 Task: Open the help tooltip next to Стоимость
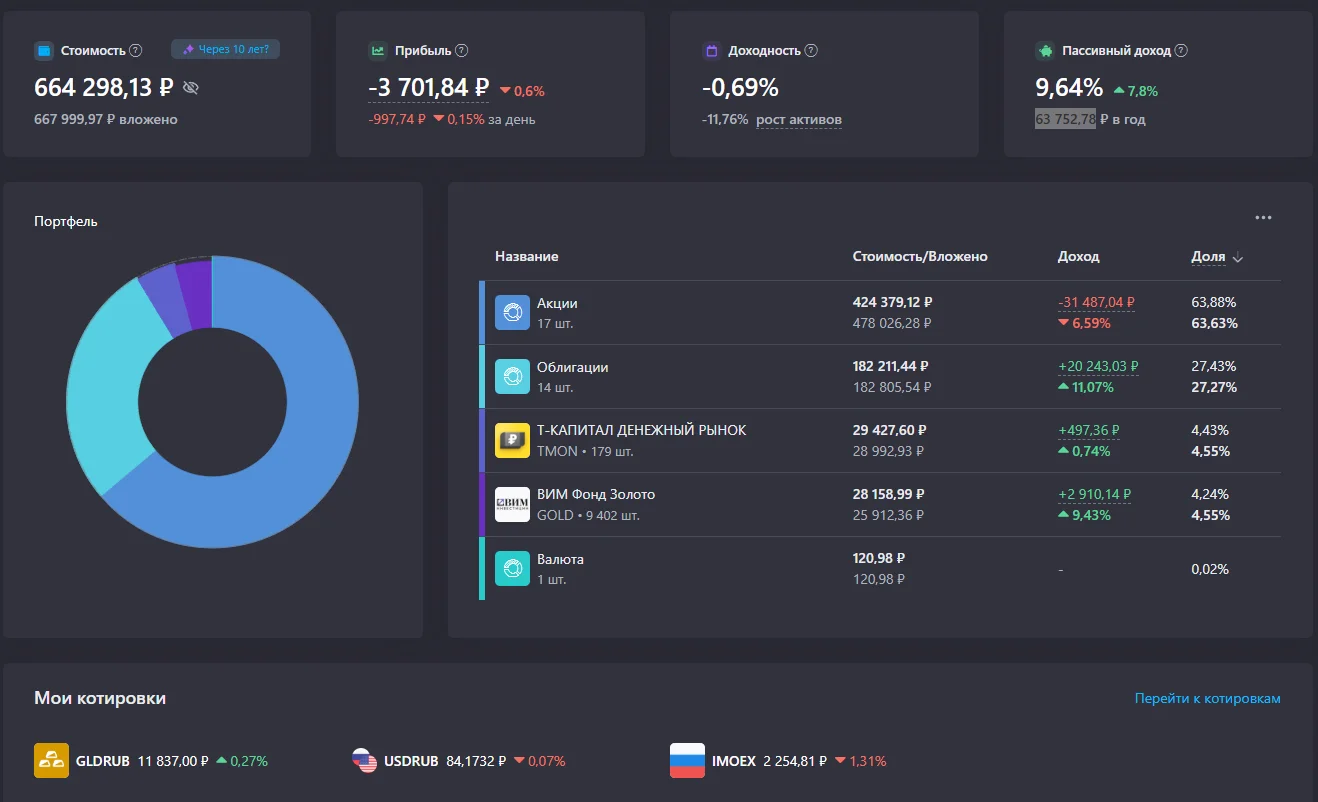(x=136, y=50)
